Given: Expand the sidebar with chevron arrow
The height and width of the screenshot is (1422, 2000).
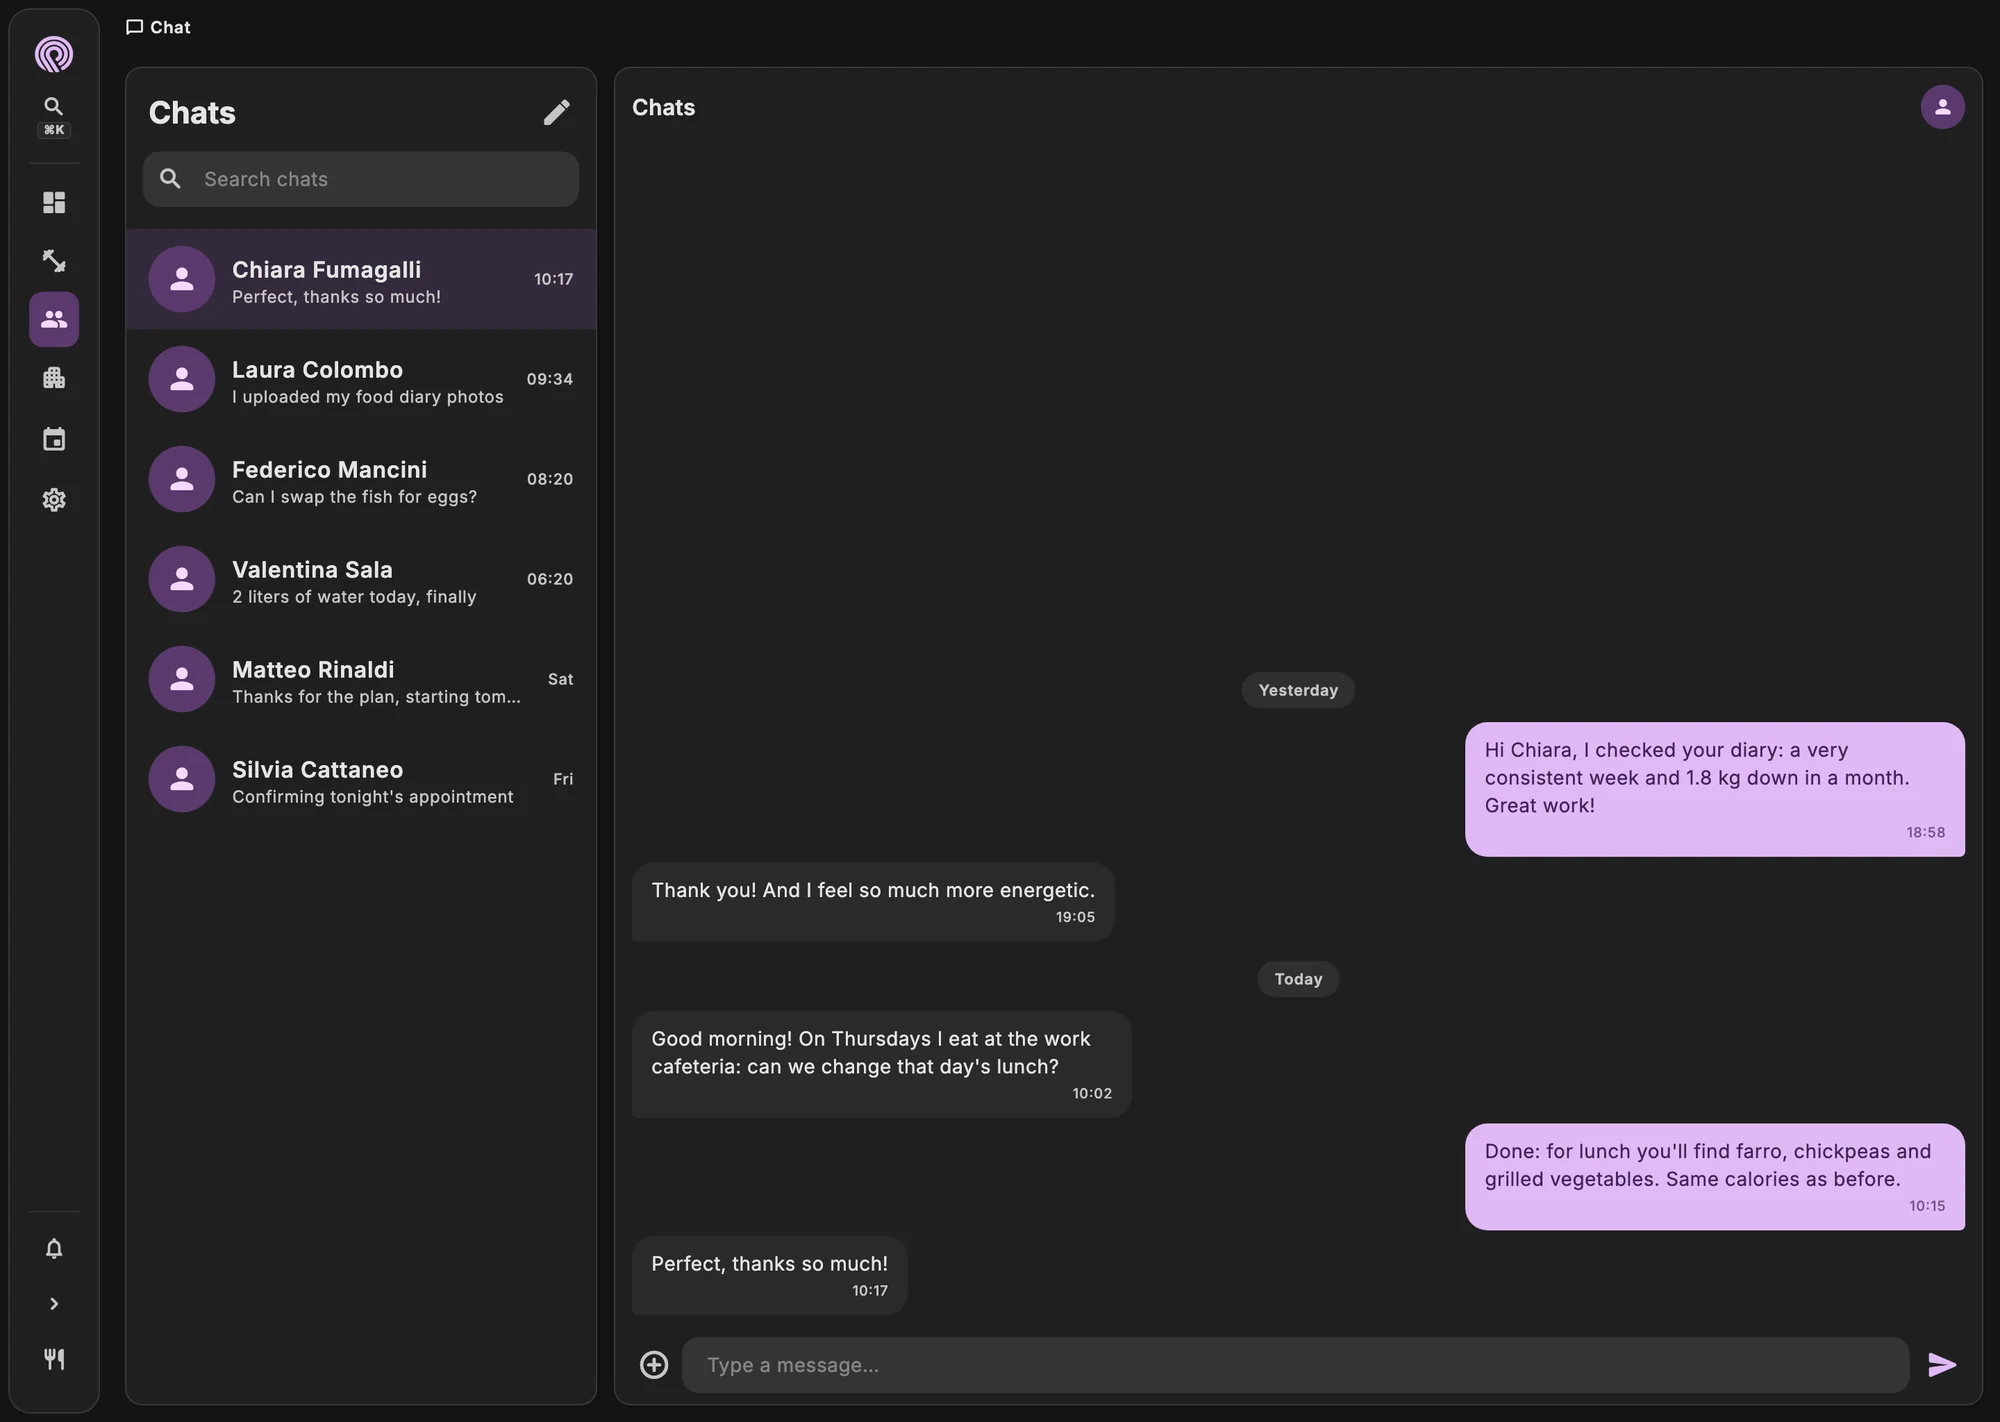Looking at the screenshot, I should point(54,1304).
